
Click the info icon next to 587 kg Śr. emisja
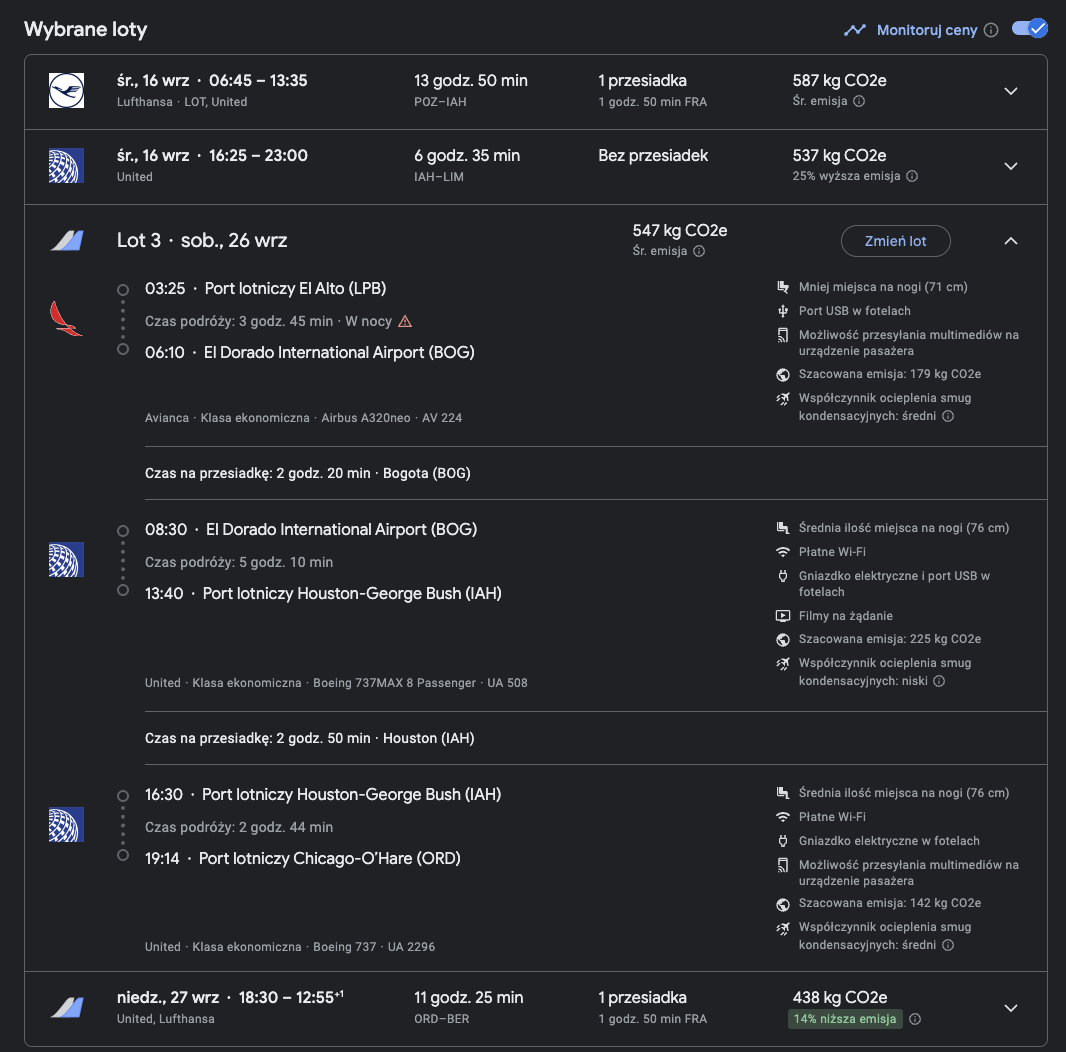click(x=859, y=101)
